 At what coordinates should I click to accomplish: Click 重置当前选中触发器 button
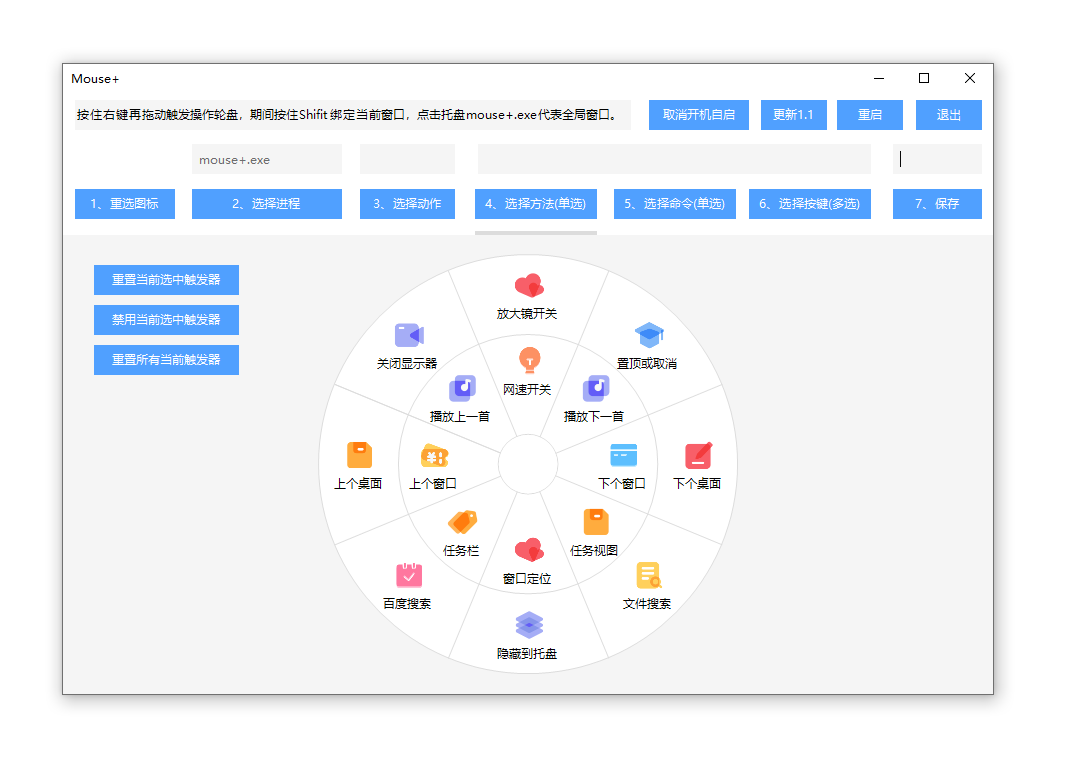click(166, 280)
